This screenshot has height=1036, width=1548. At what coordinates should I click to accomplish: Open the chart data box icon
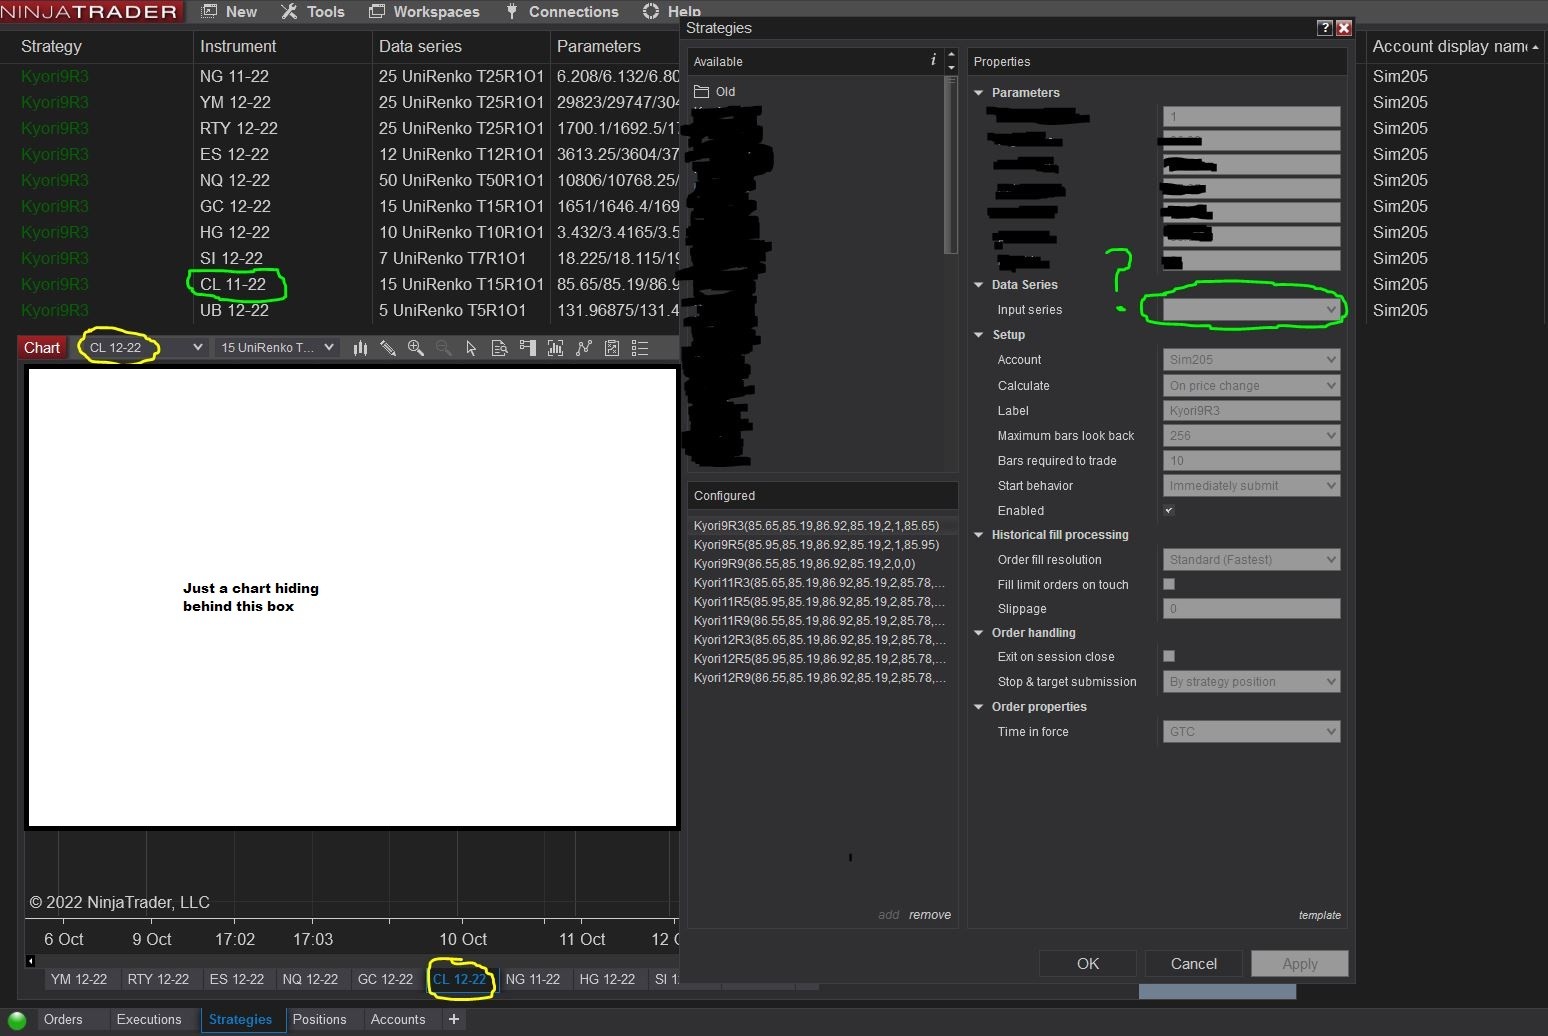tap(500, 348)
